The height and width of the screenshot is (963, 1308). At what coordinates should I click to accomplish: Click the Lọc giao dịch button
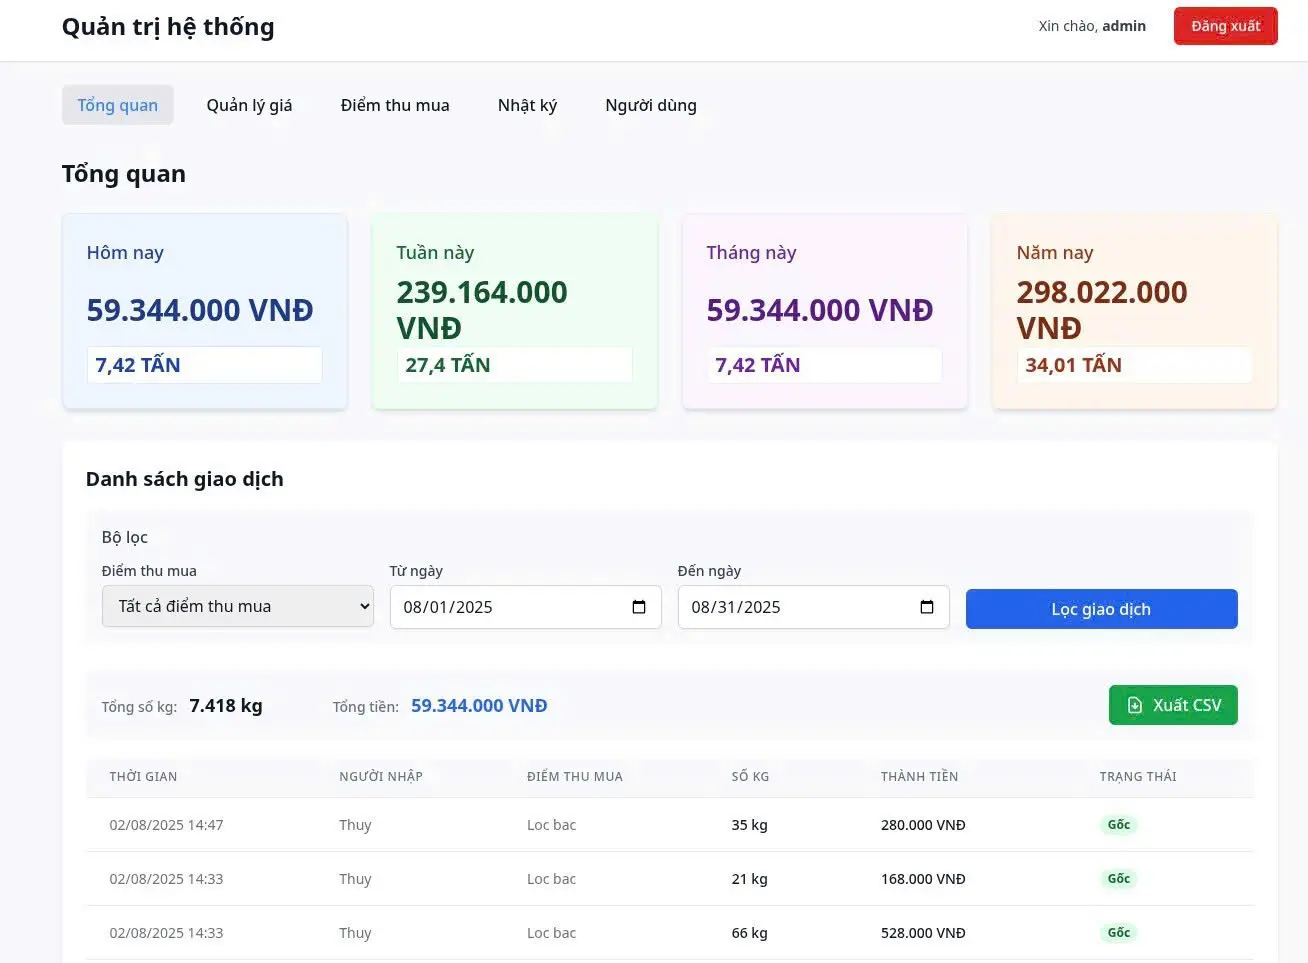tap(1101, 609)
